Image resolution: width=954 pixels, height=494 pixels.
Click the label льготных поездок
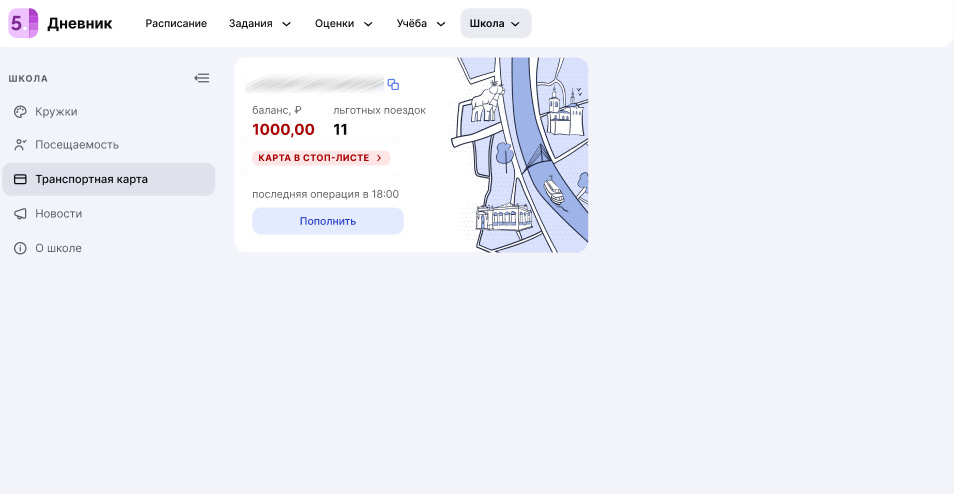coord(380,111)
